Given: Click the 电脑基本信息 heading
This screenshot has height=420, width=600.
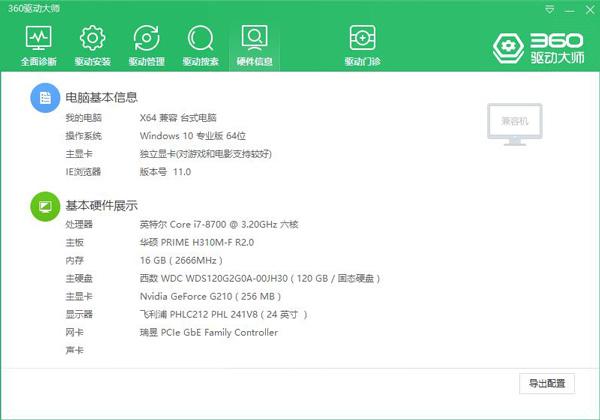Looking at the screenshot, I should coord(101,98).
